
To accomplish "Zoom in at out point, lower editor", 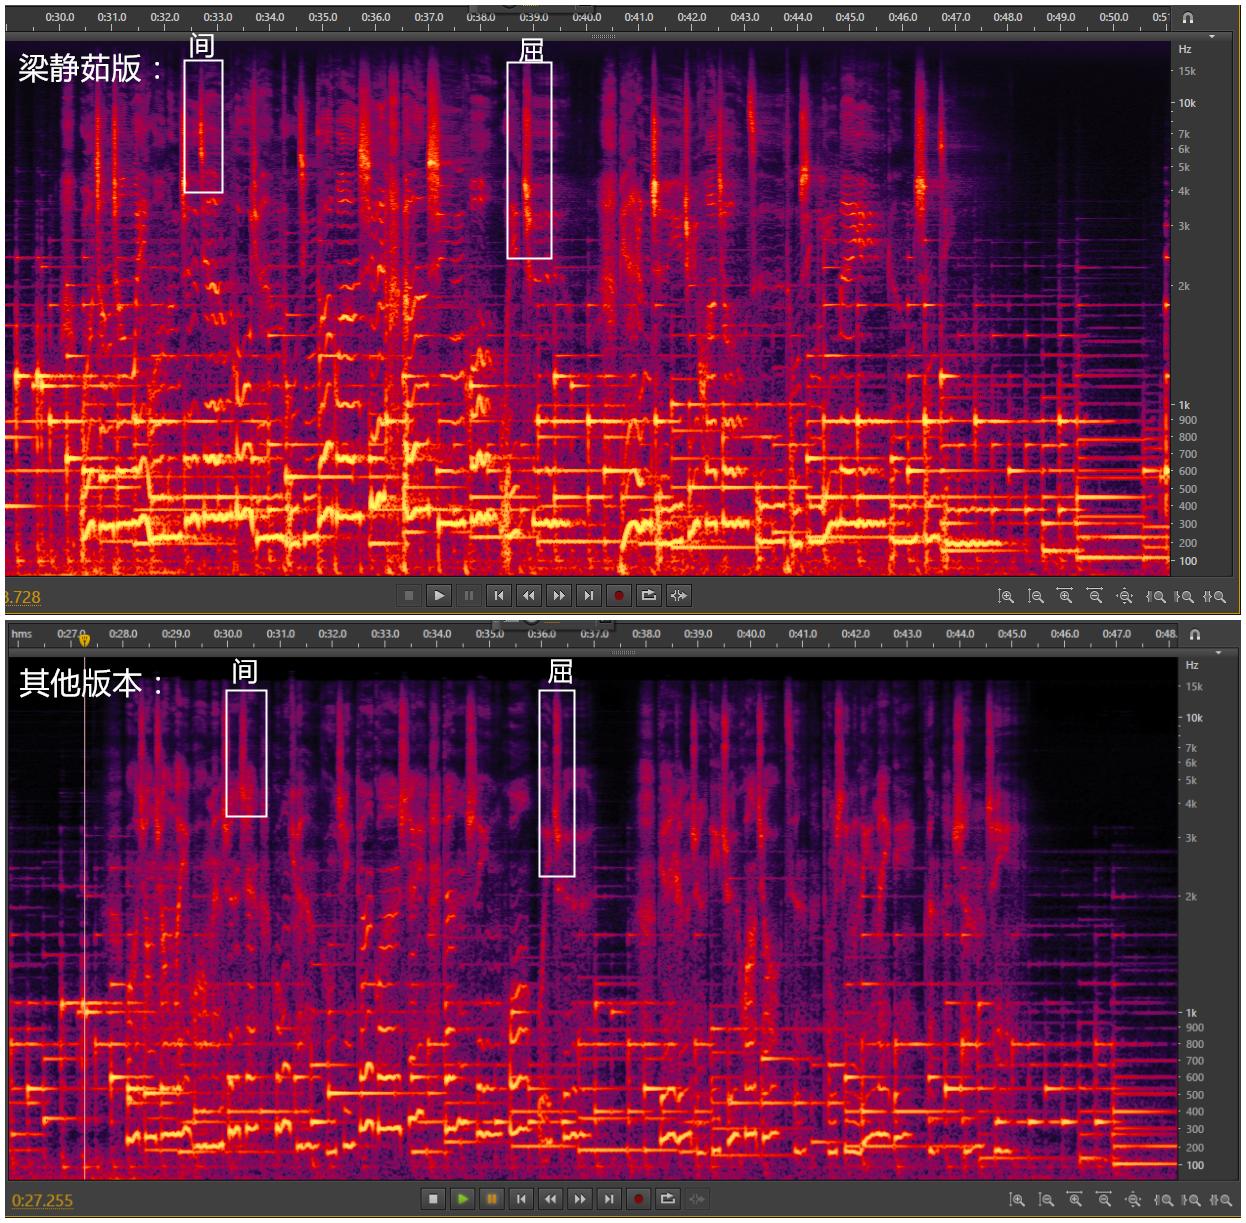I will (1191, 1199).
